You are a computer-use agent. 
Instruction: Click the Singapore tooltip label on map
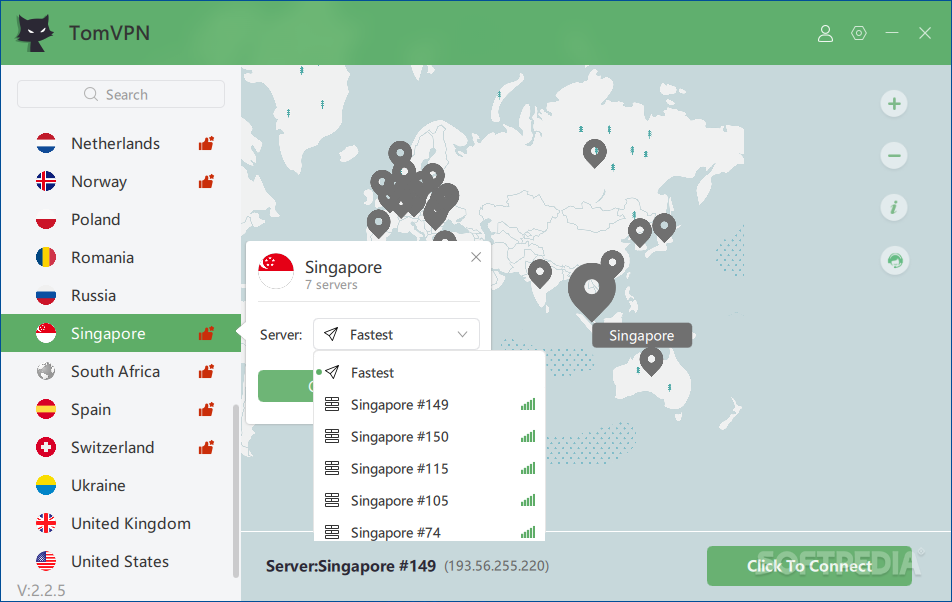pos(642,336)
